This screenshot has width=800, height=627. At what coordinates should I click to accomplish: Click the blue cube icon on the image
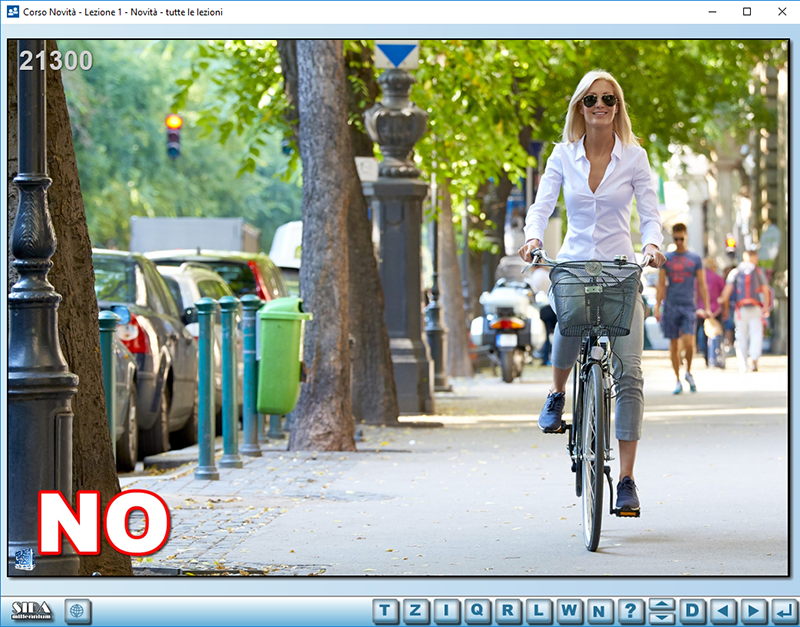[24, 559]
